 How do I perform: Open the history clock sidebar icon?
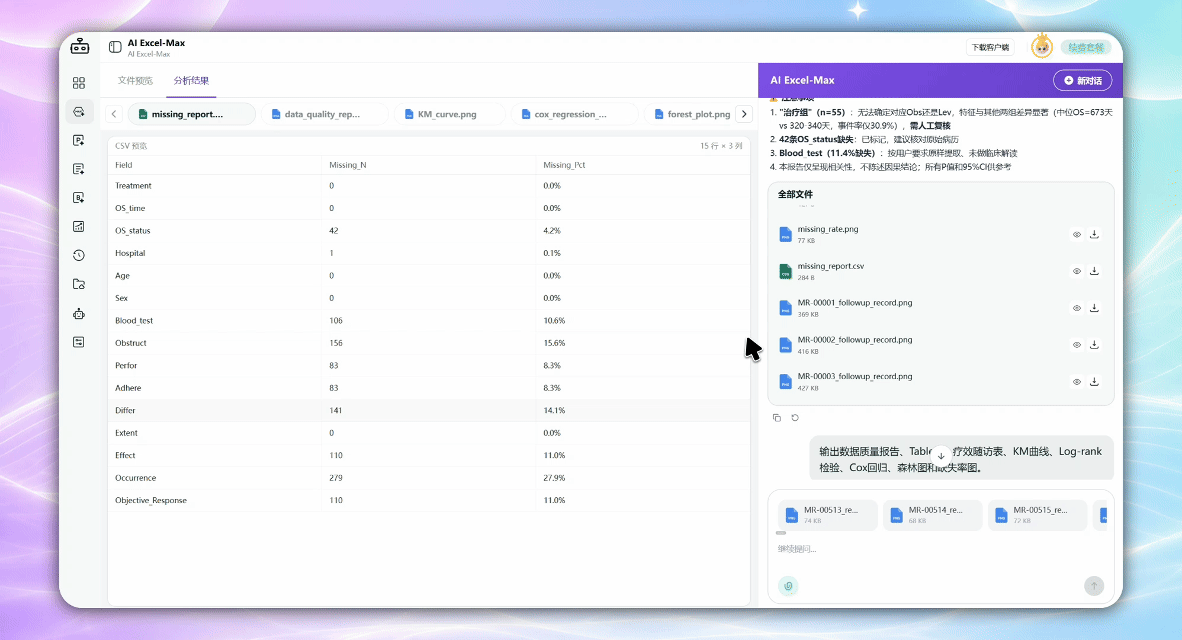click(x=79, y=256)
